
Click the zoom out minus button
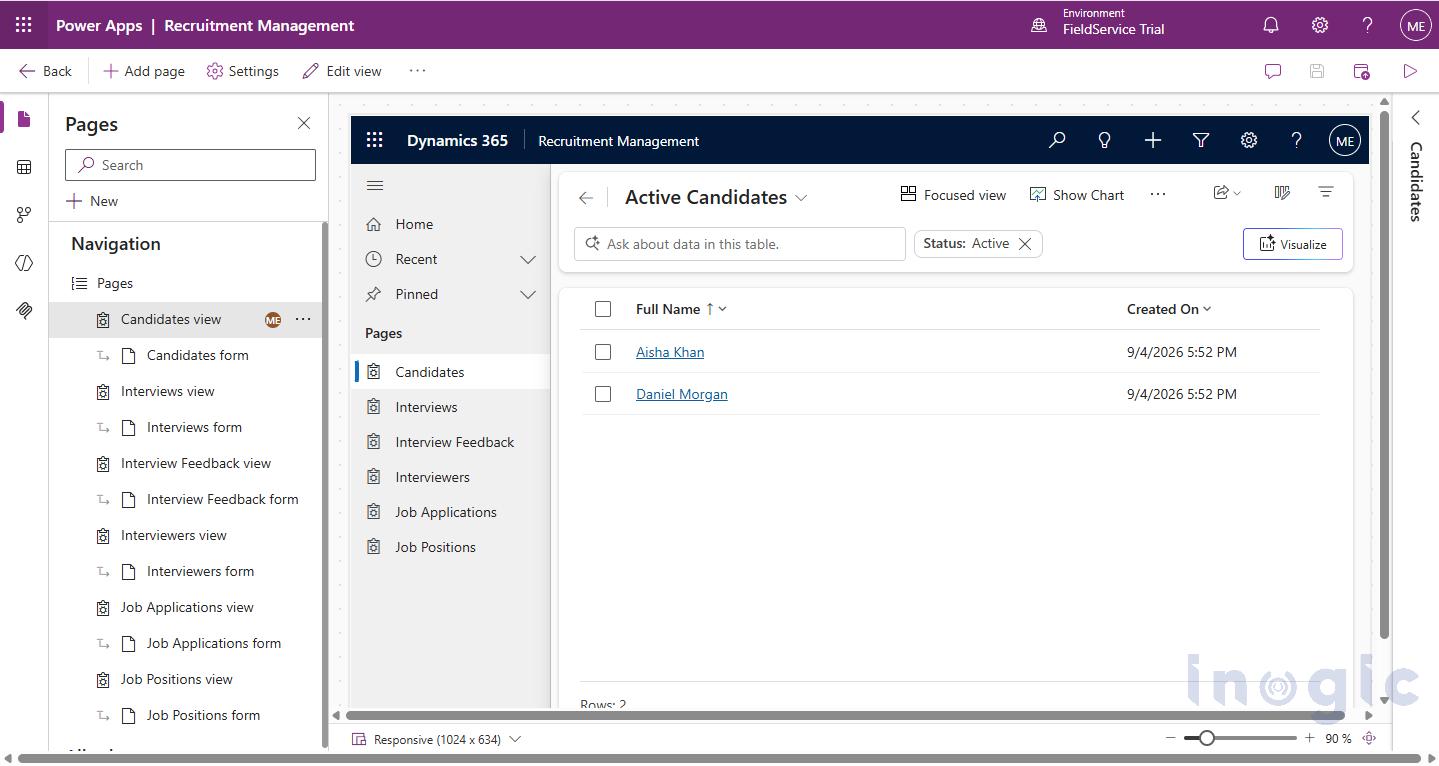click(x=1171, y=738)
